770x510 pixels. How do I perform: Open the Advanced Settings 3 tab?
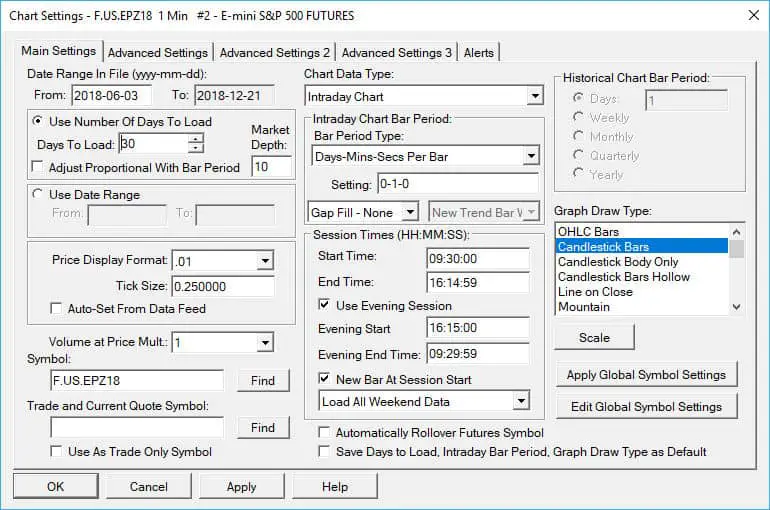(396, 53)
